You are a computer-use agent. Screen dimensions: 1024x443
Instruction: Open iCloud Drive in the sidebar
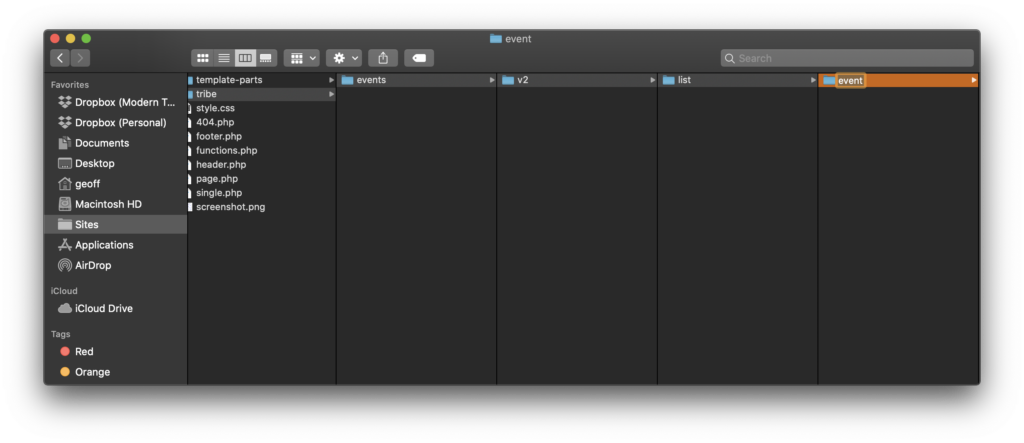pos(116,308)
